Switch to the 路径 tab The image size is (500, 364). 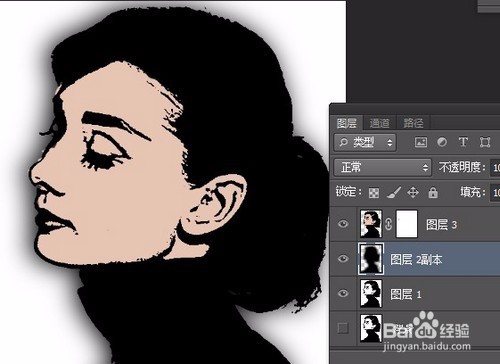413,123
